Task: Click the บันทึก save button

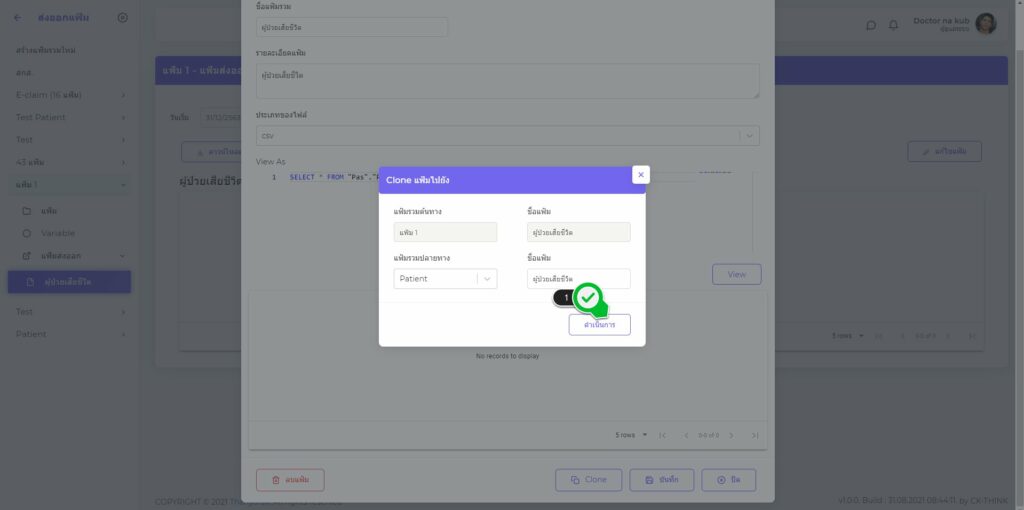Action: point(662,480)
